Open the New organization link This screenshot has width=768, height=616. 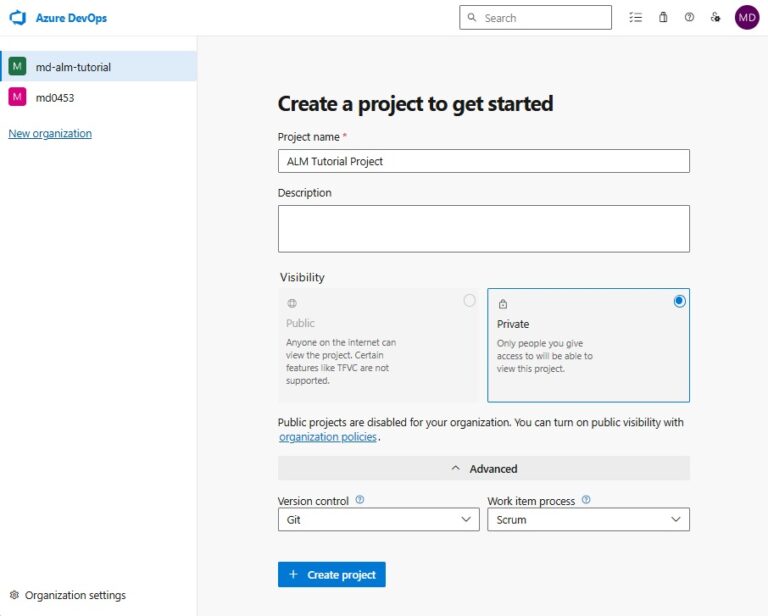click(50, 133)
